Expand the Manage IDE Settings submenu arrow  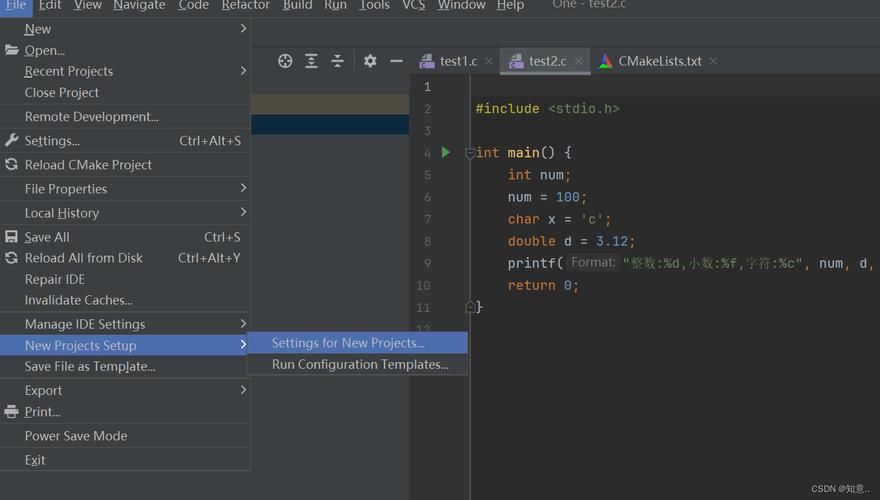point(243,324)
